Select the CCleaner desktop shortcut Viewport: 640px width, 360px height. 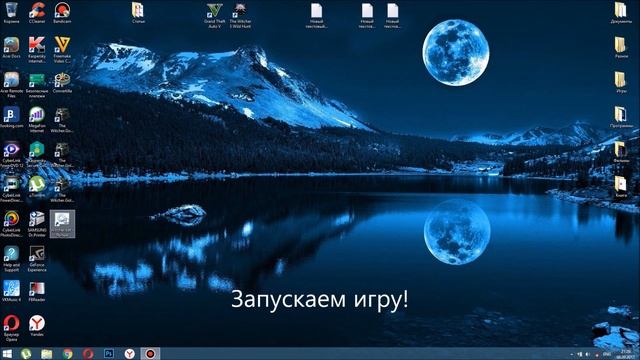tap(37, 13)
